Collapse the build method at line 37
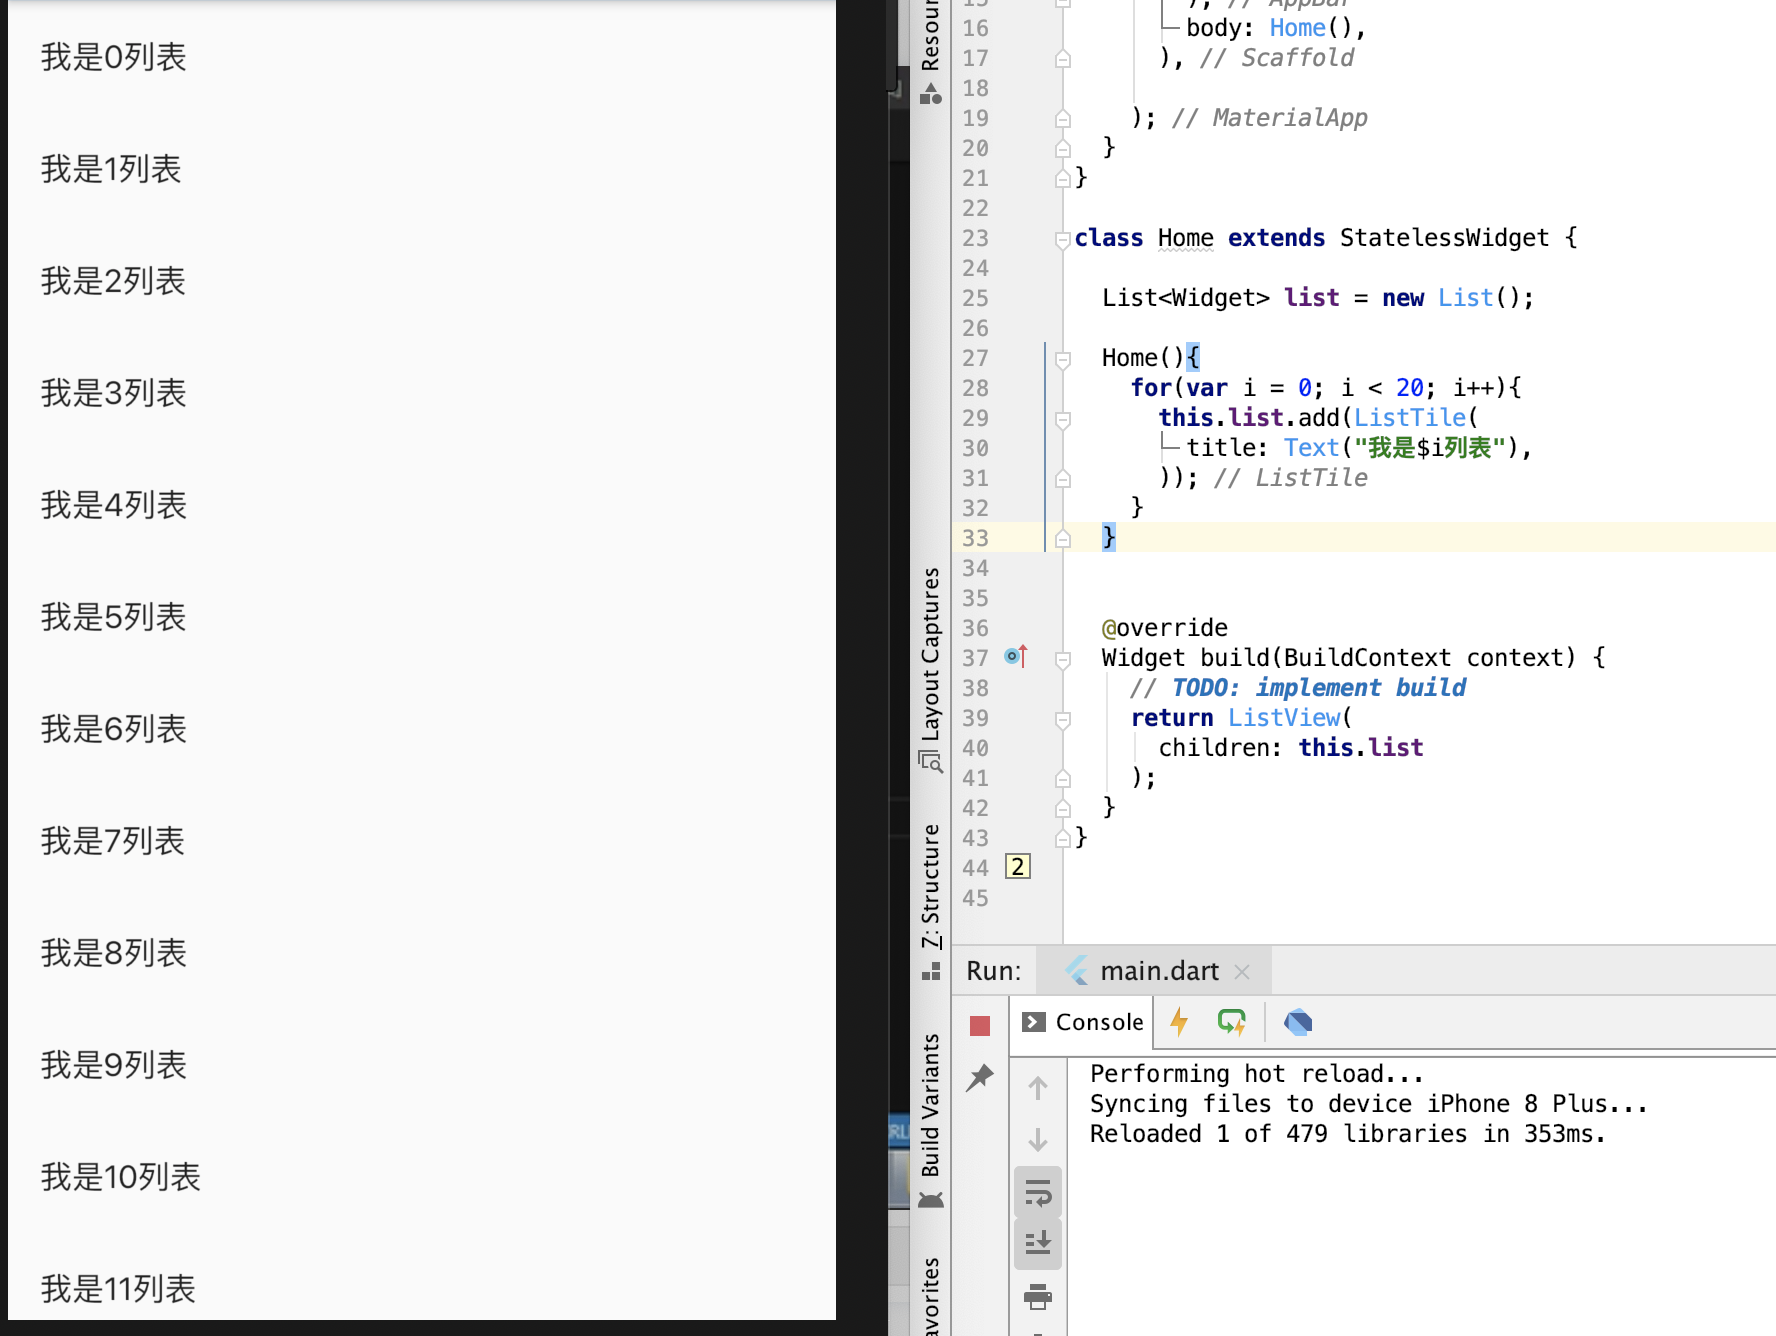 tap(1062, 659)
